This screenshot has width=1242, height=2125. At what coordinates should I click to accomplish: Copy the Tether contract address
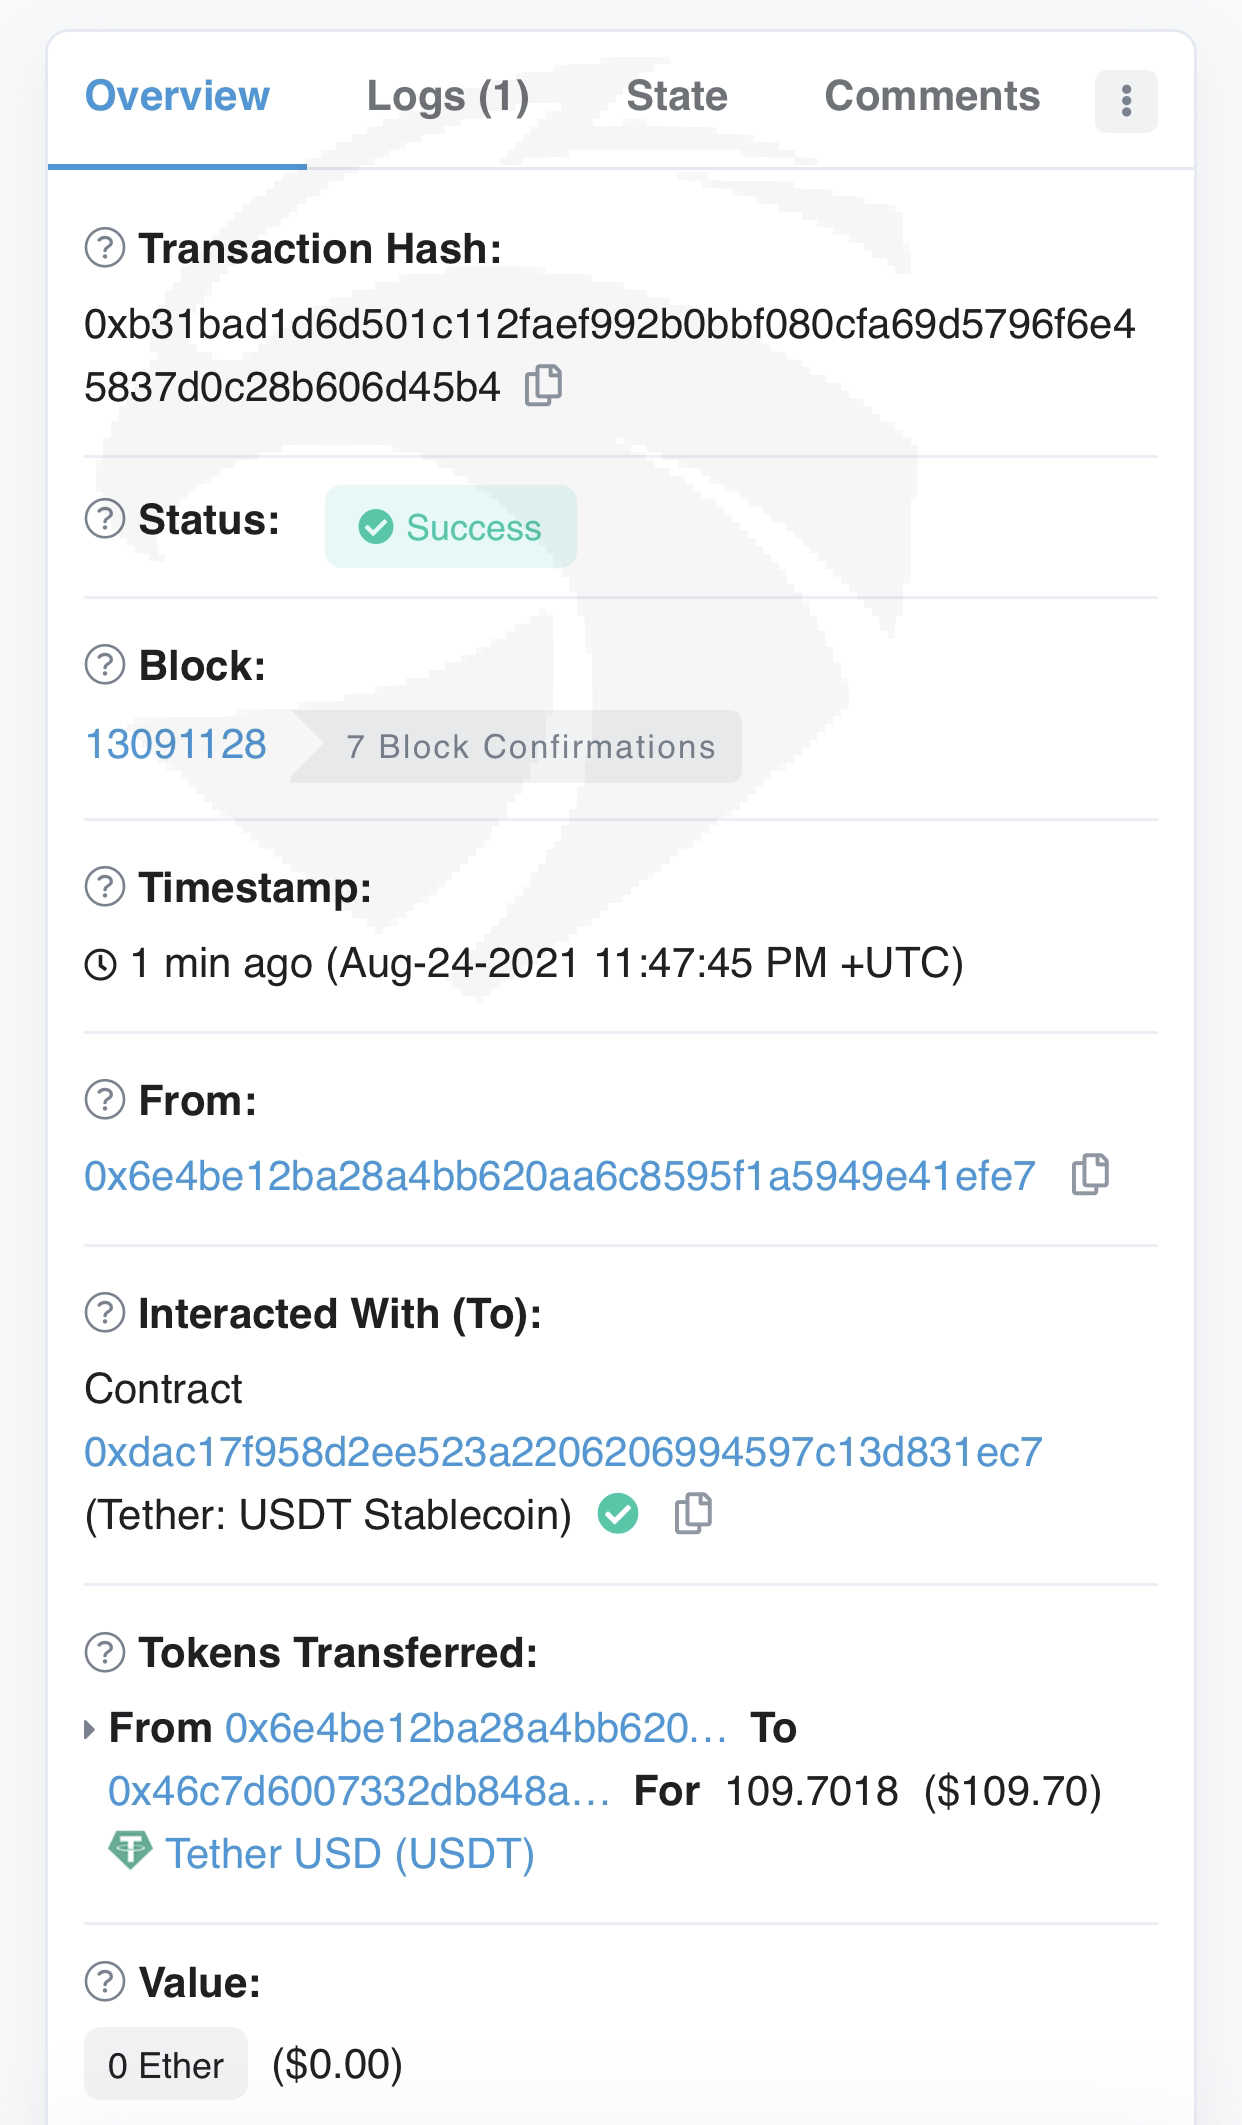[692, 1514]
